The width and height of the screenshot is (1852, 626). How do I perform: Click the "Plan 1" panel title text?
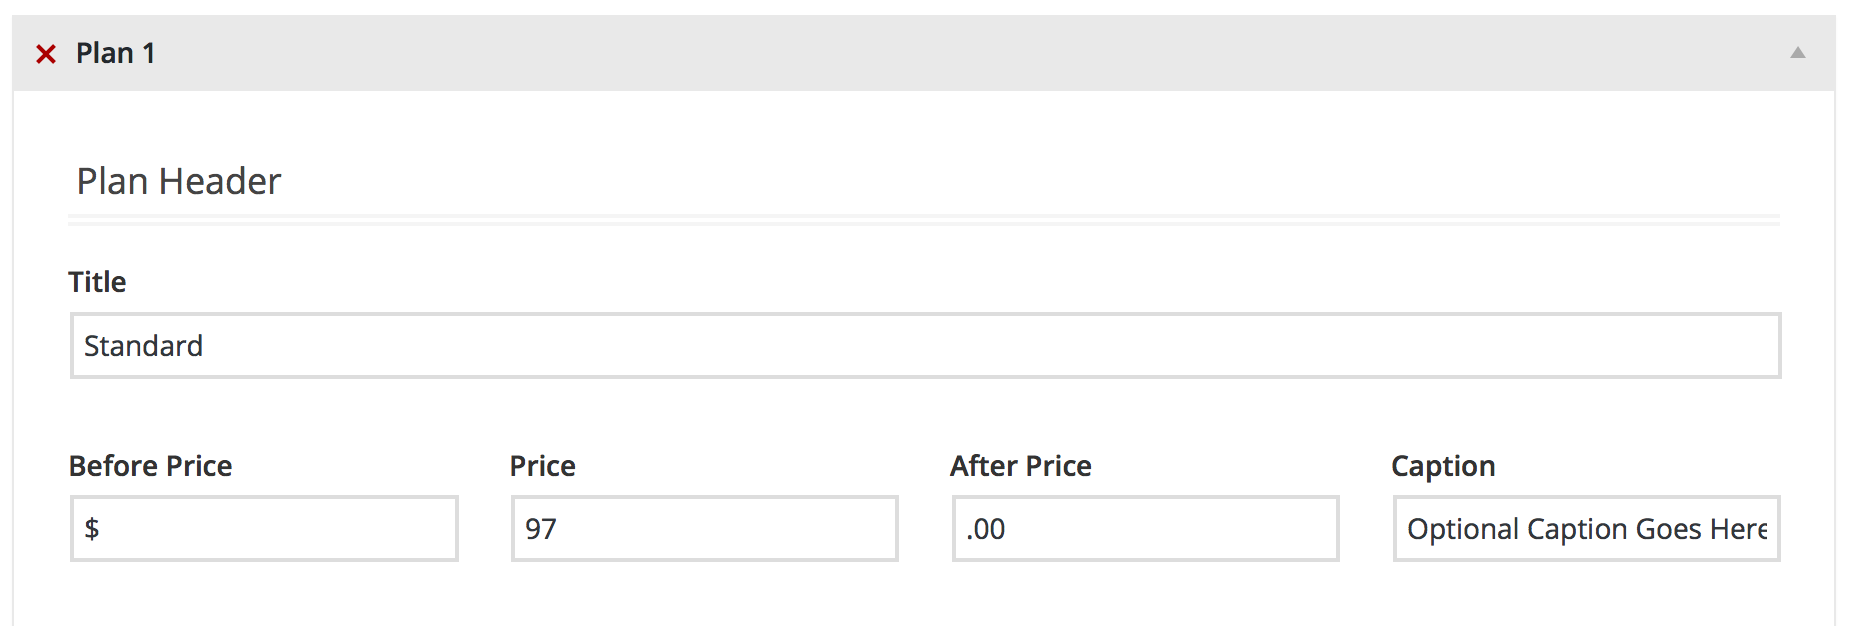115,53
